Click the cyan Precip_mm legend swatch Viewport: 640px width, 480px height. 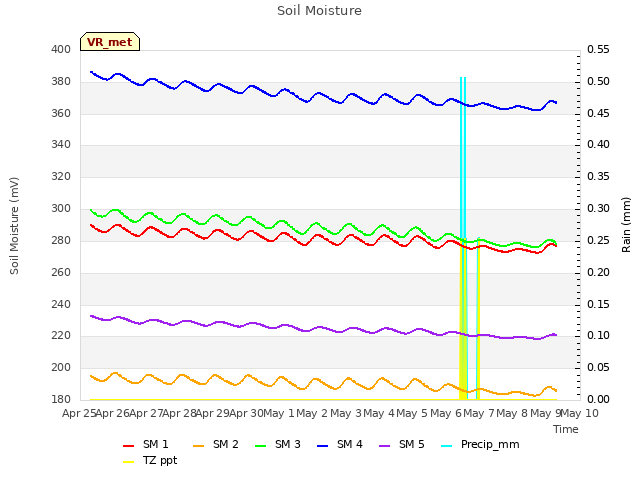[447, 446]
